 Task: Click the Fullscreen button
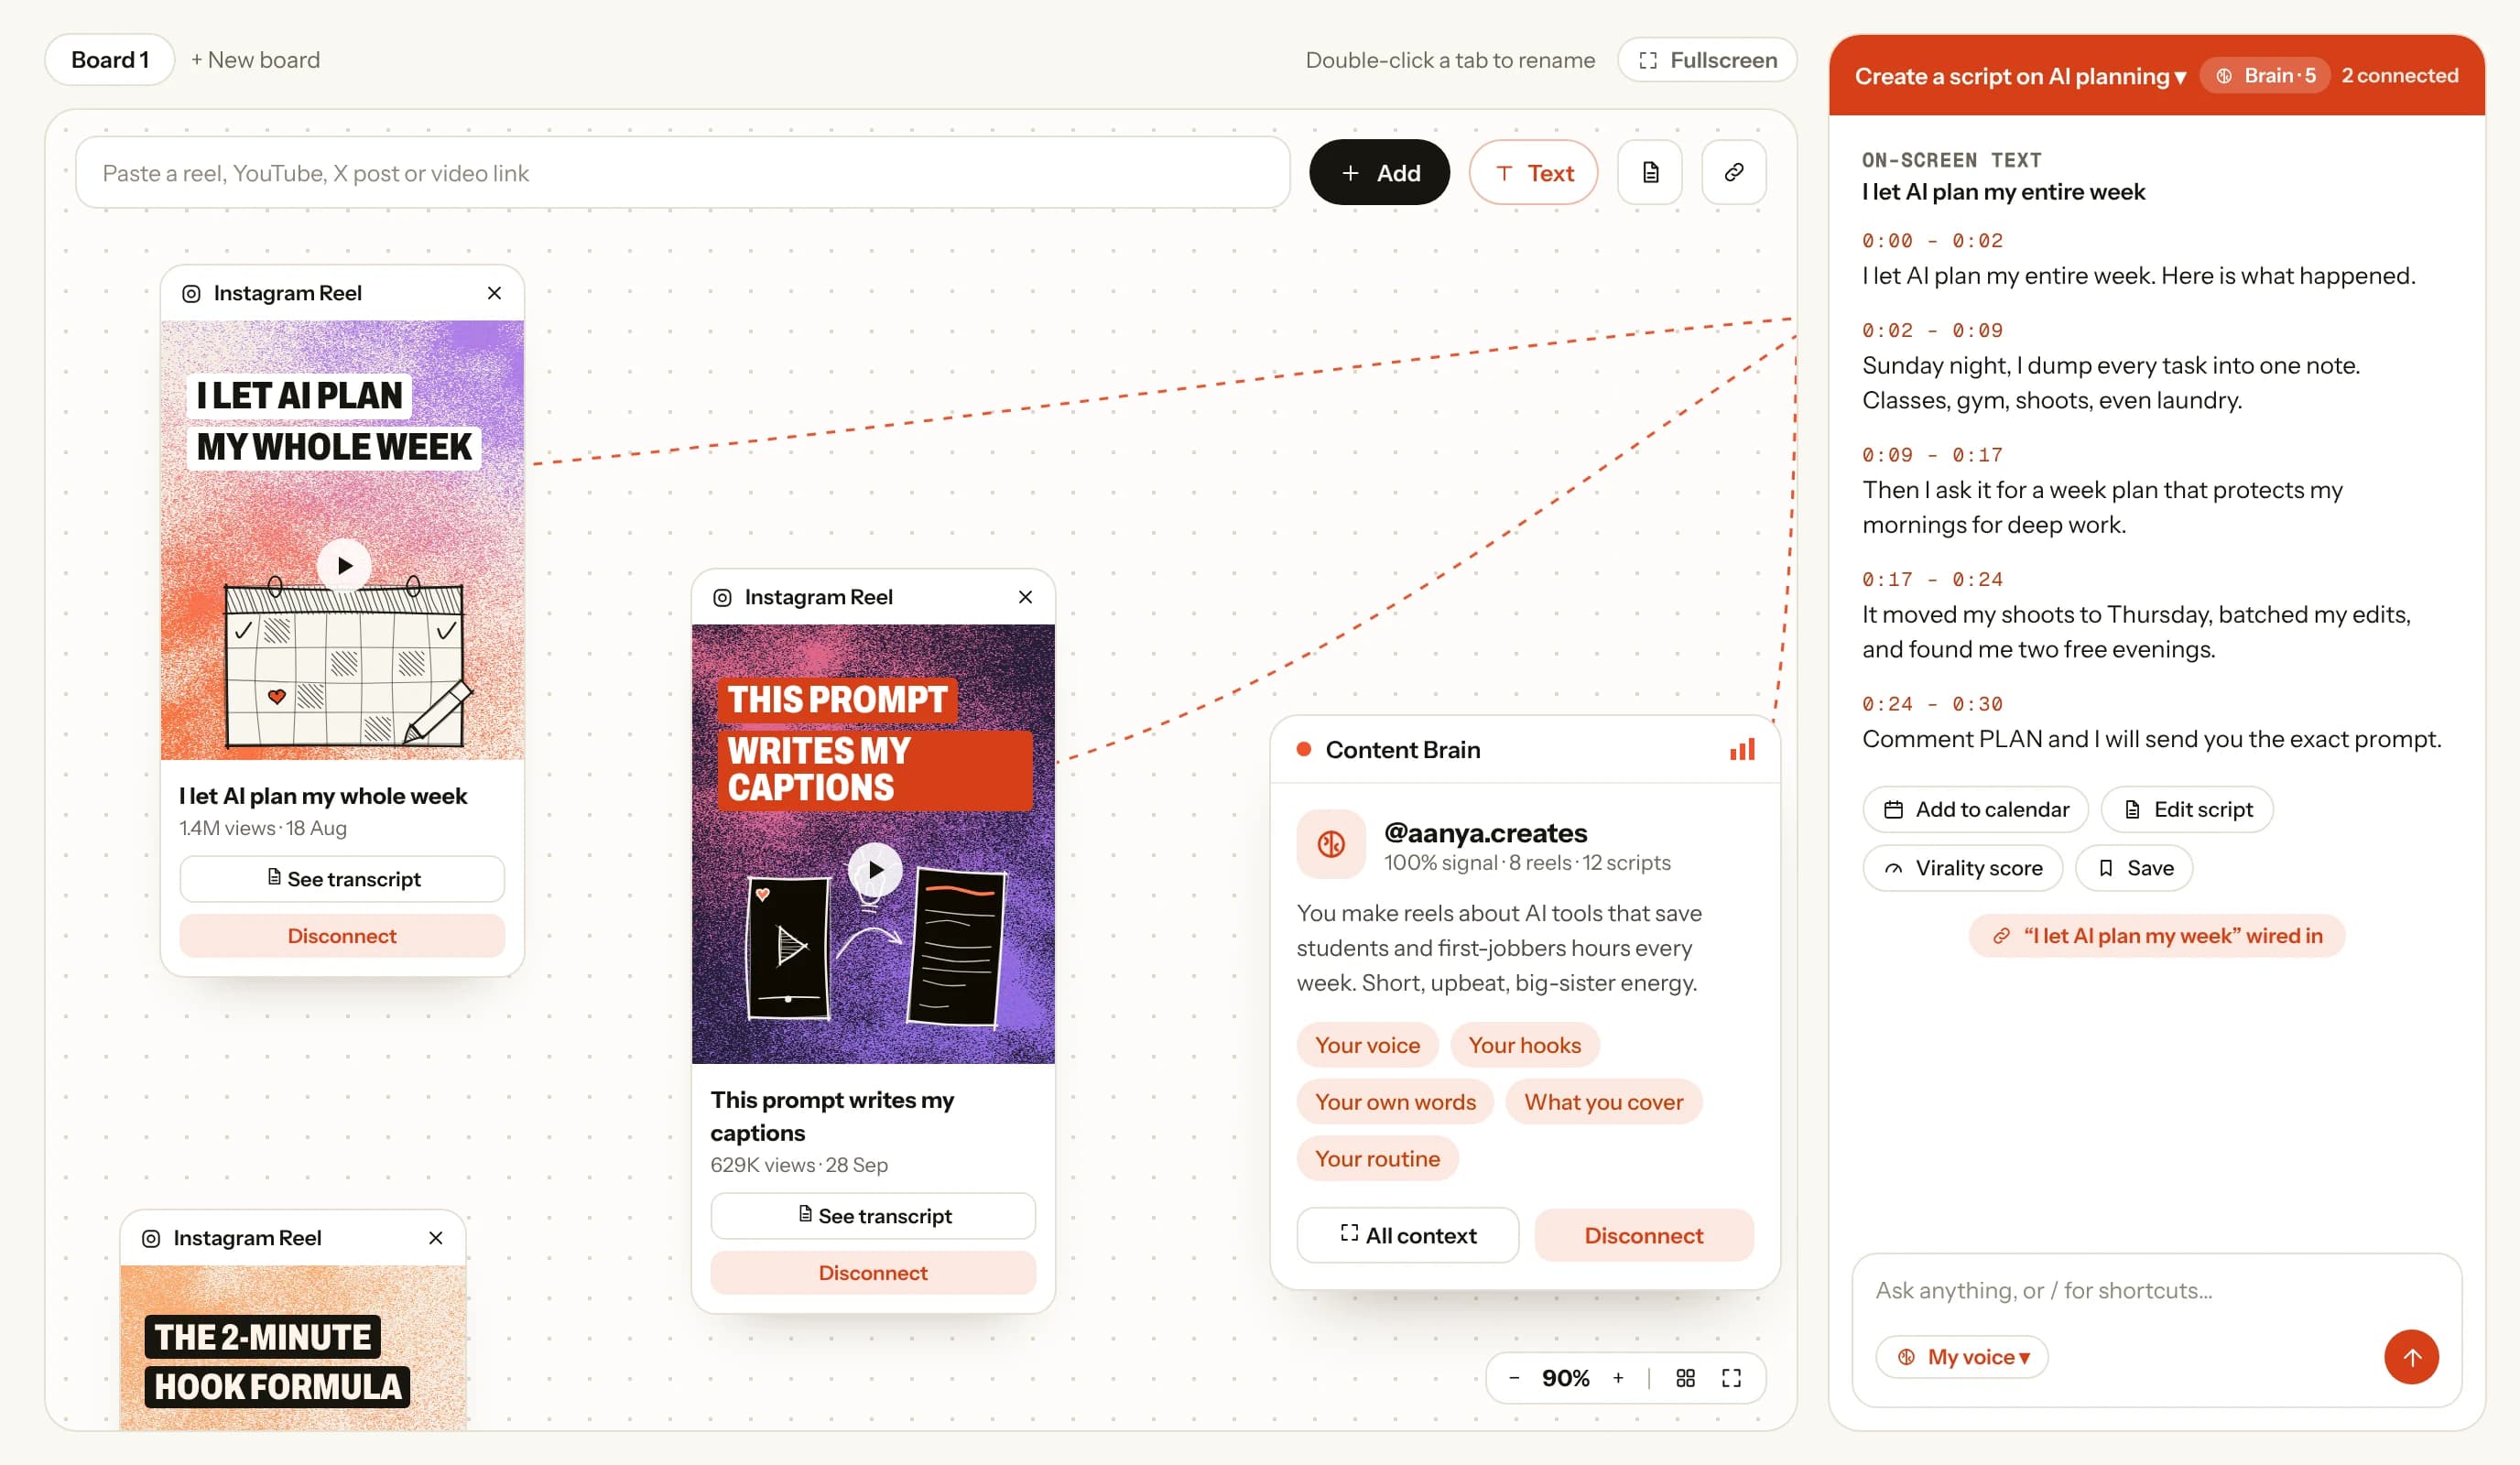(x=1707, y=60)
